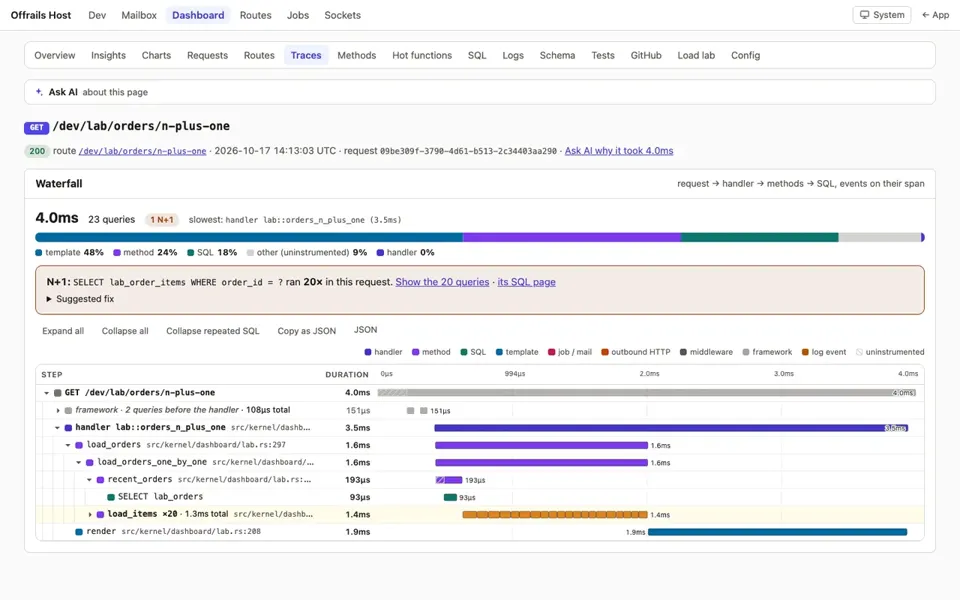This screenshot has height=600, width=960.
Task: Expand the load_items ×20 row
Action: tap(89, 514)
